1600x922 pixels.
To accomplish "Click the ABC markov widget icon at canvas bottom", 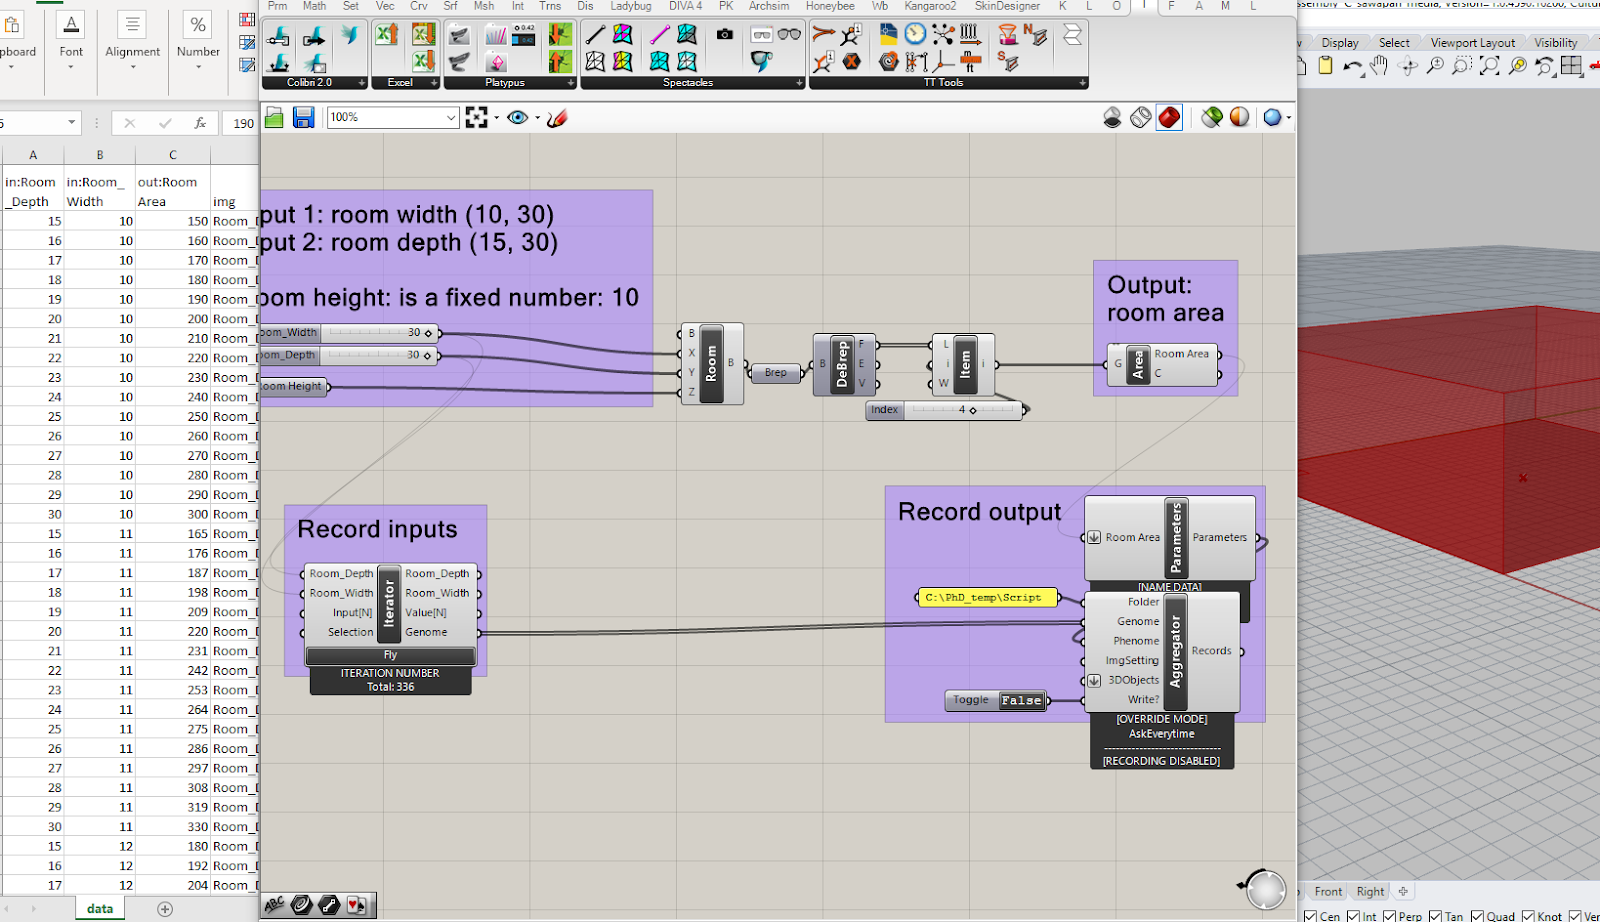I will click(x=274, y=905).
